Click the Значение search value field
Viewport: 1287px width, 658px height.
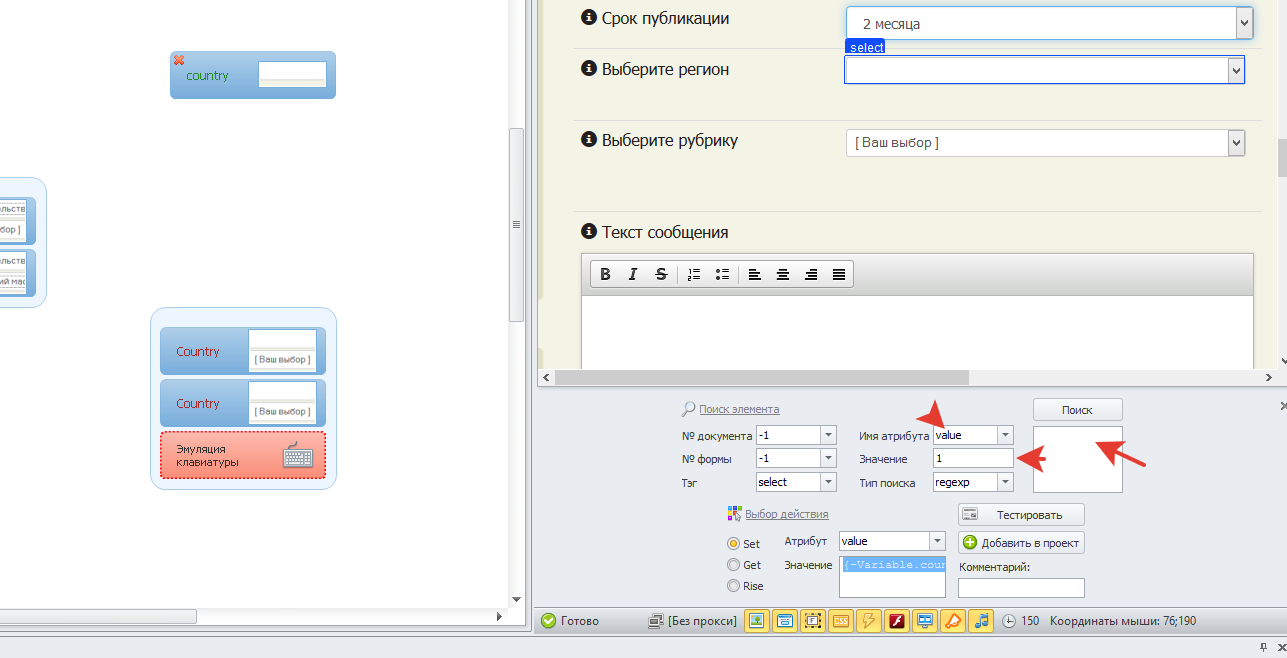pos(973,458)
